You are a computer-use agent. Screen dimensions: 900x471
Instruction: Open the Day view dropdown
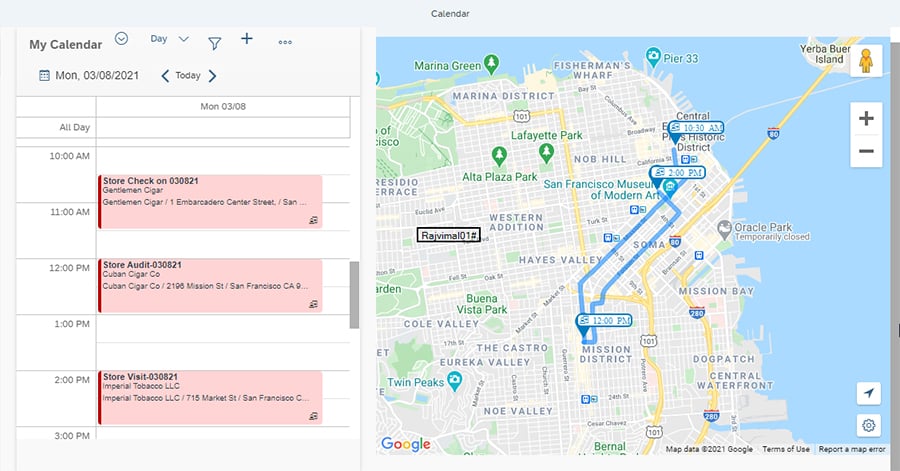tap(169, 39)
